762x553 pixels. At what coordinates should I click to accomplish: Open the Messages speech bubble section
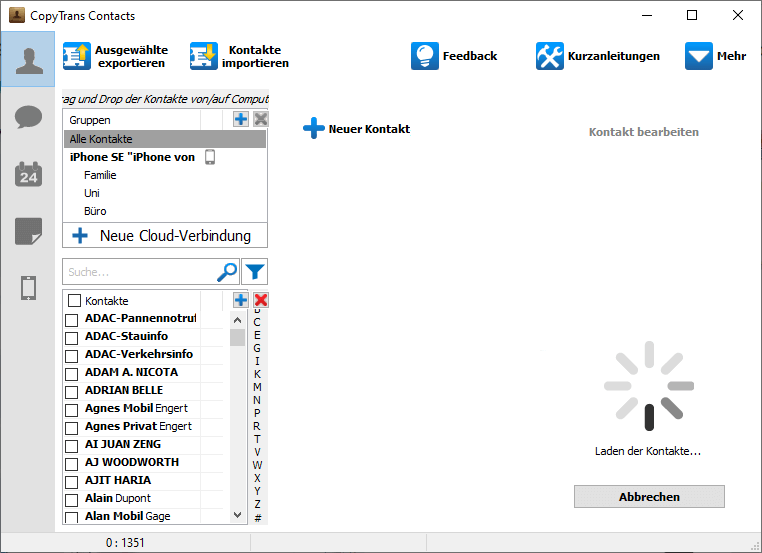click(x=28, y=117)
